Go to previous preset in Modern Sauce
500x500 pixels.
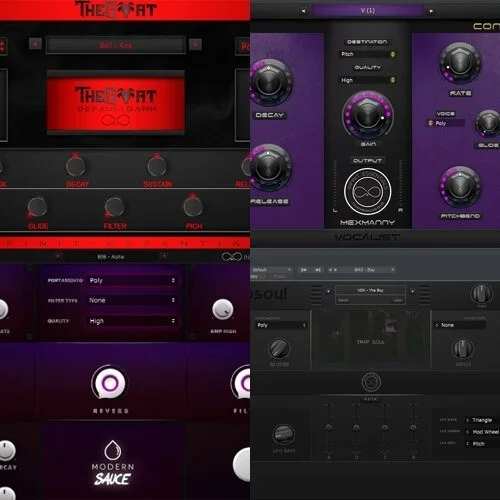tap(59, 256)
